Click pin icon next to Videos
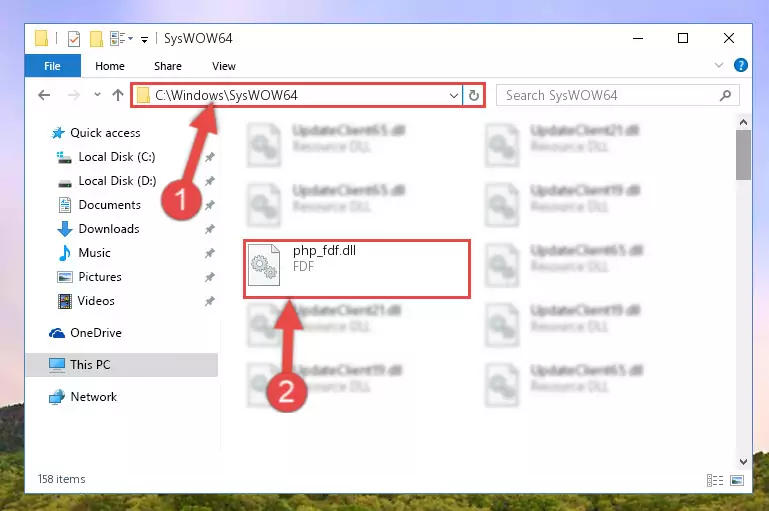This screenshot has height=511, width=769. [209, 301]
